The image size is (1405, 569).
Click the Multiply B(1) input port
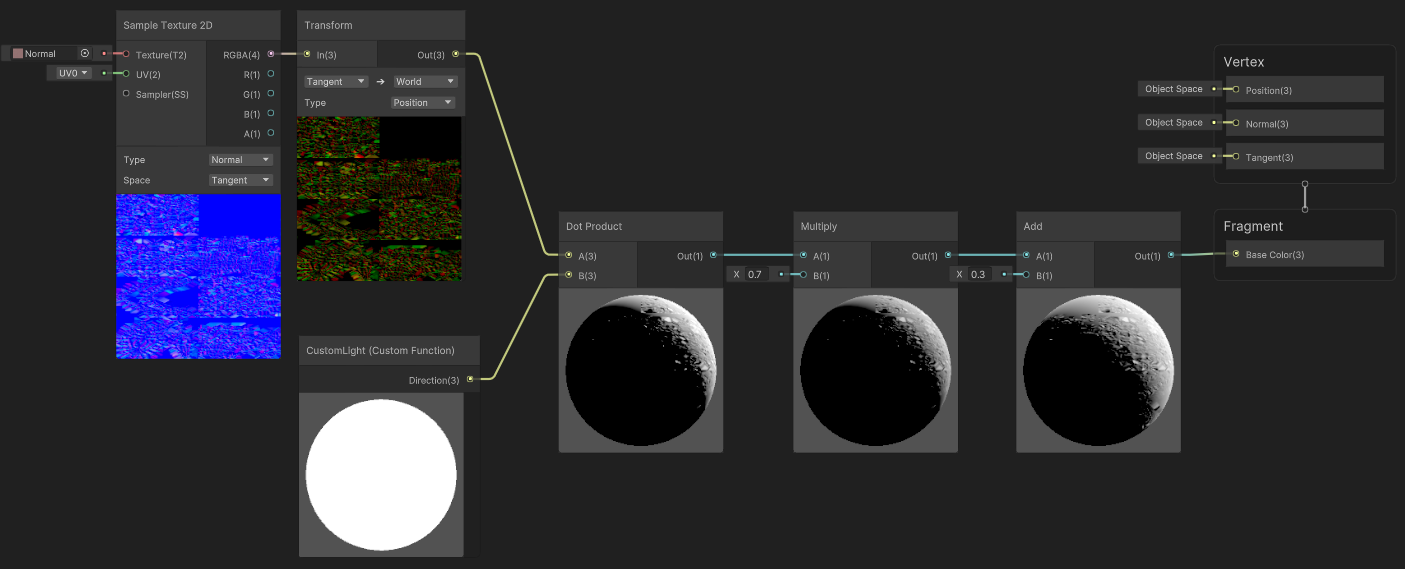click(x=804, y=275)
